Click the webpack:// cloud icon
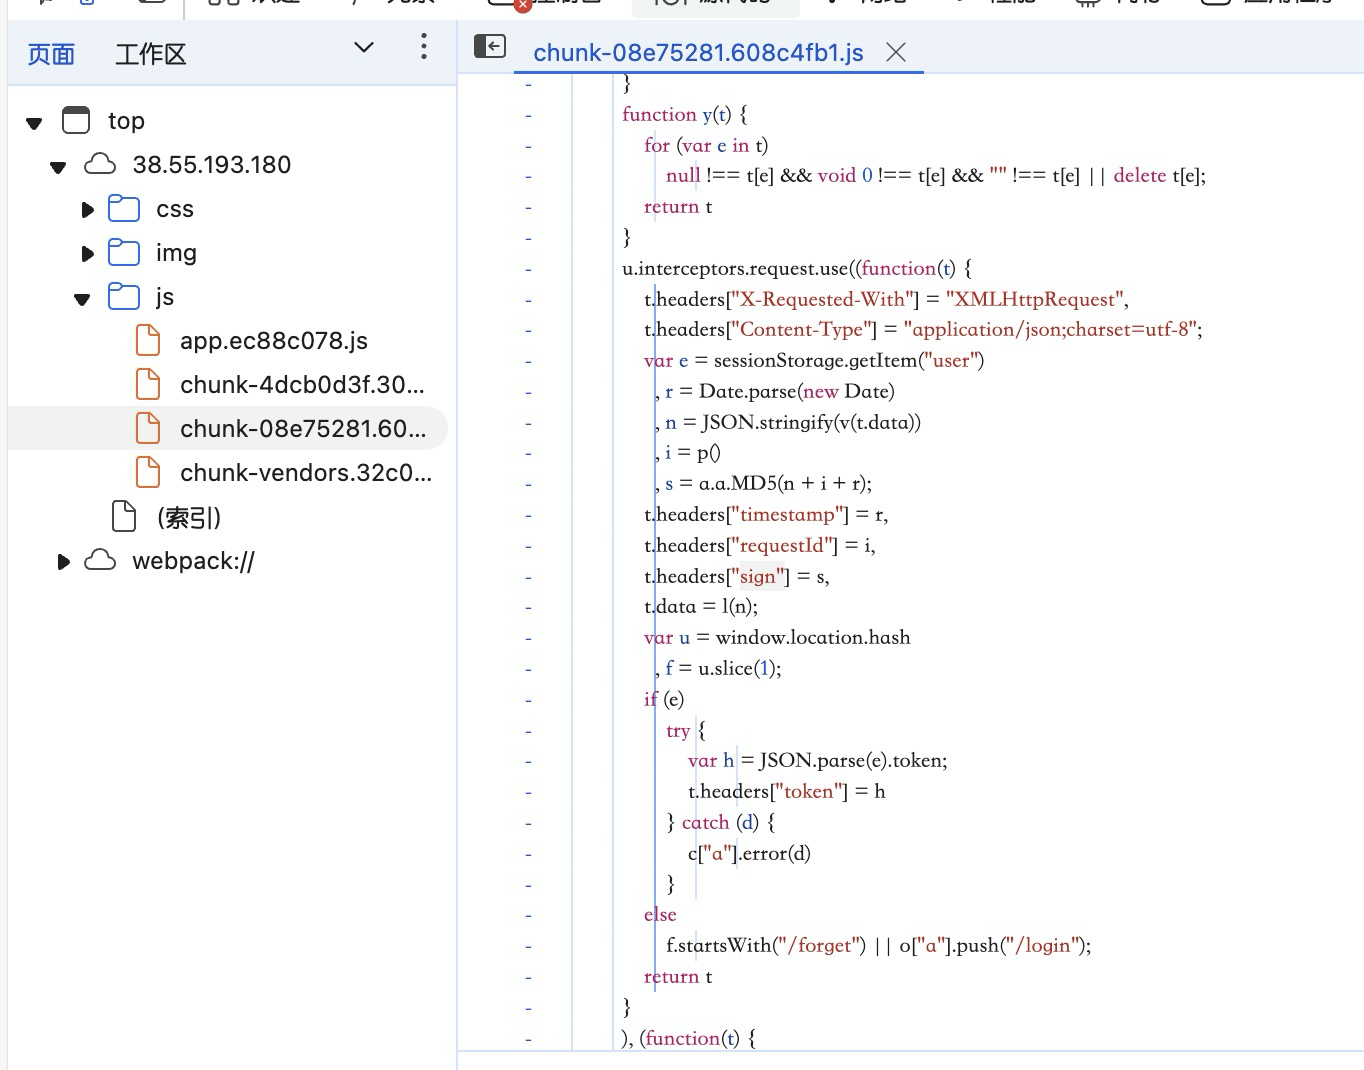The width and height of the screenshot is (1364, 1070). [x=100, y=561]
